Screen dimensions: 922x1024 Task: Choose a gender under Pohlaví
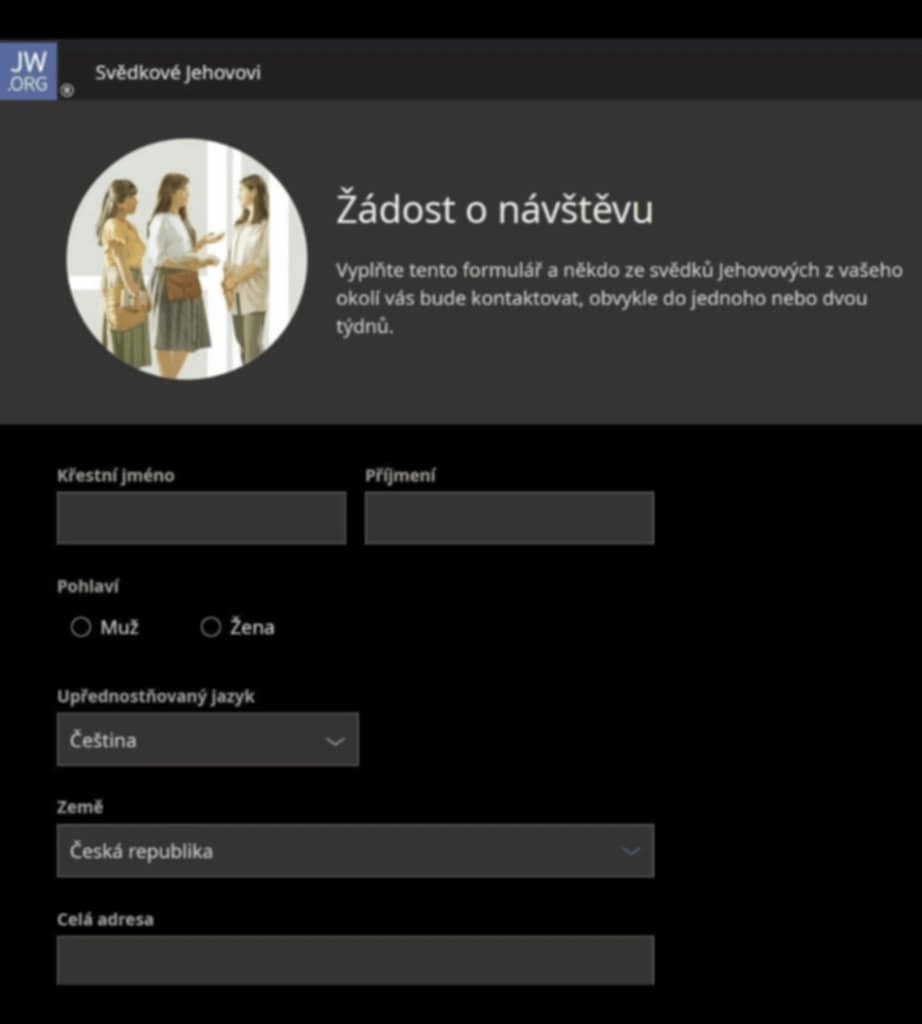pos(81,627)
